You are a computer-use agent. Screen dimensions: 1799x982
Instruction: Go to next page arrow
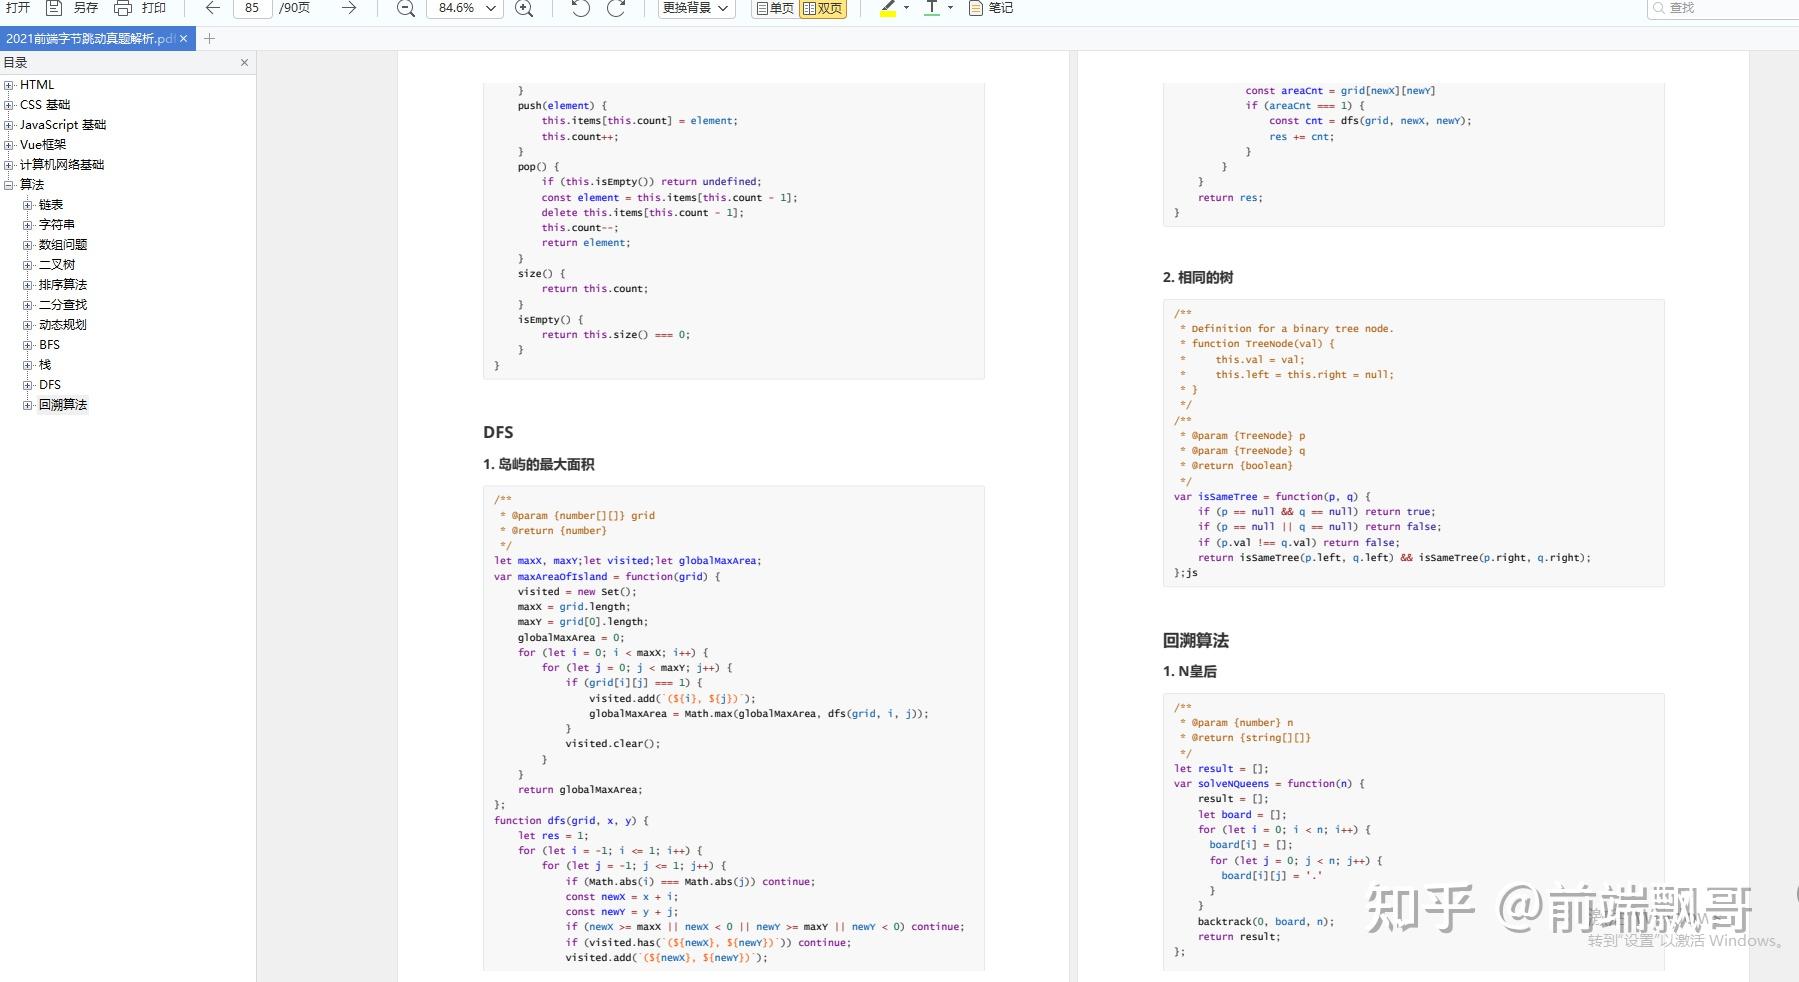coord(348,8)
